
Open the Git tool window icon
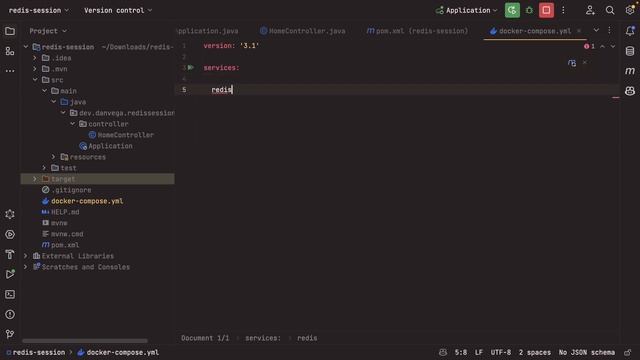10,334
